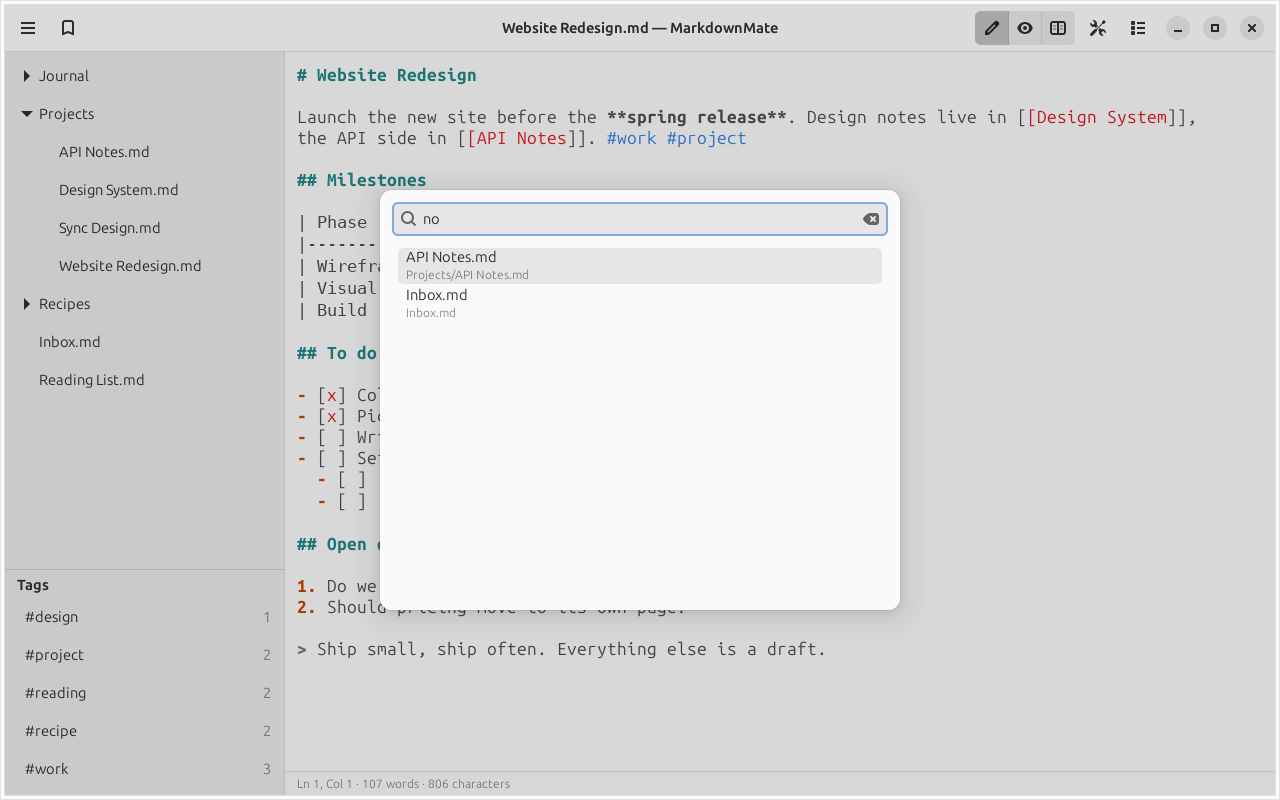The image size is (1280, 800).
Task: Filter by the #reading tag
Action: pos(145,693)
